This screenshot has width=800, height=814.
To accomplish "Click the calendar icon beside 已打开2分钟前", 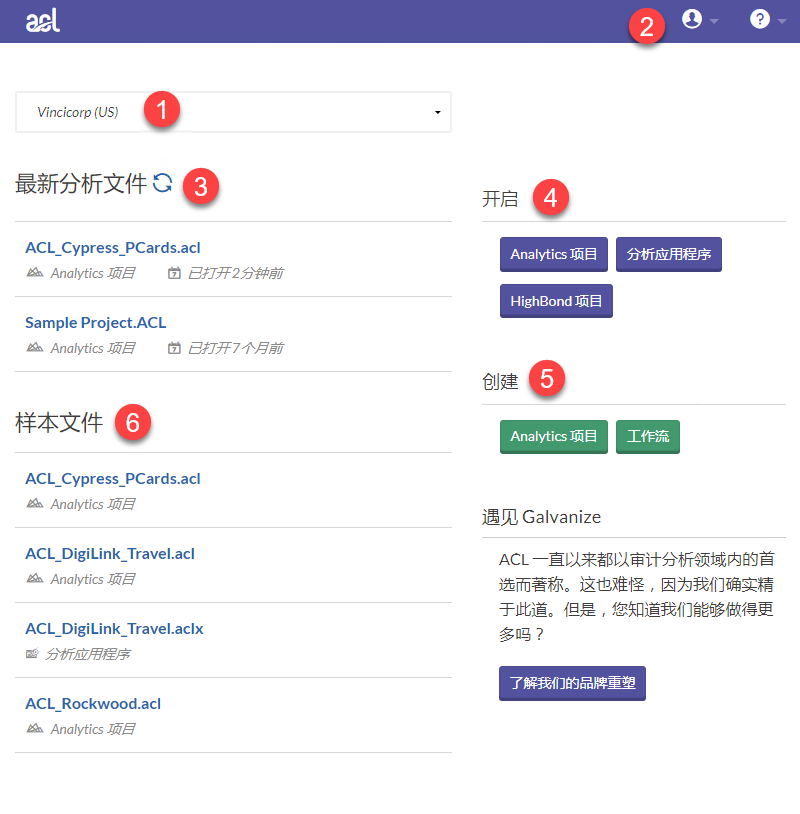I will click(174, 273).
